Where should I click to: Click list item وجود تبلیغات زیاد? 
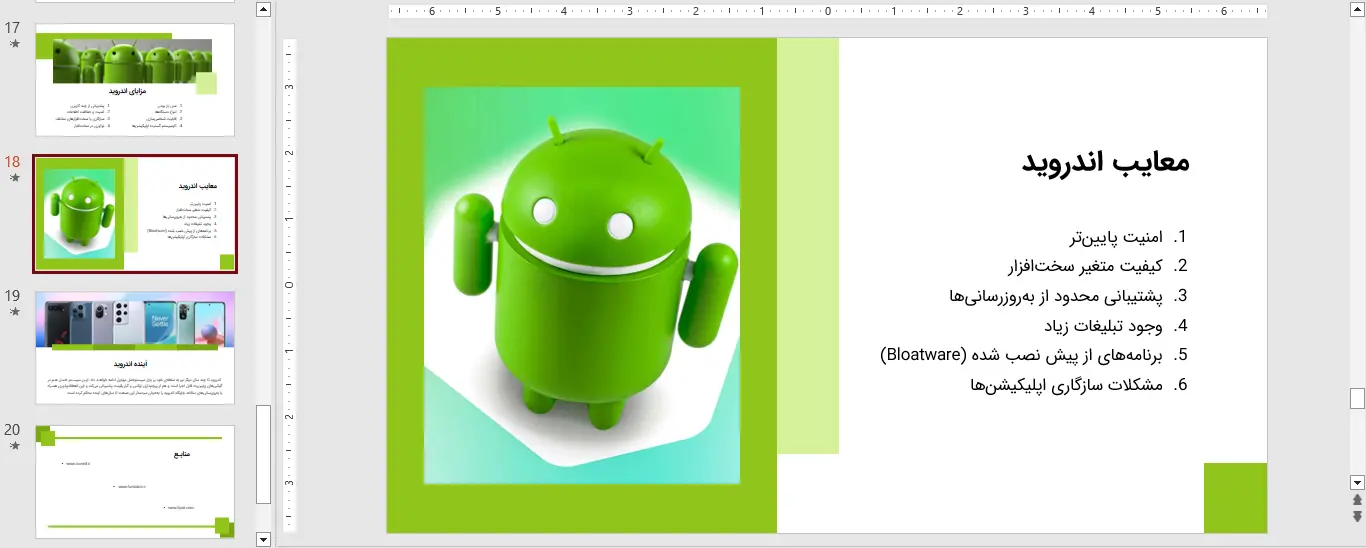[1103, 325]
